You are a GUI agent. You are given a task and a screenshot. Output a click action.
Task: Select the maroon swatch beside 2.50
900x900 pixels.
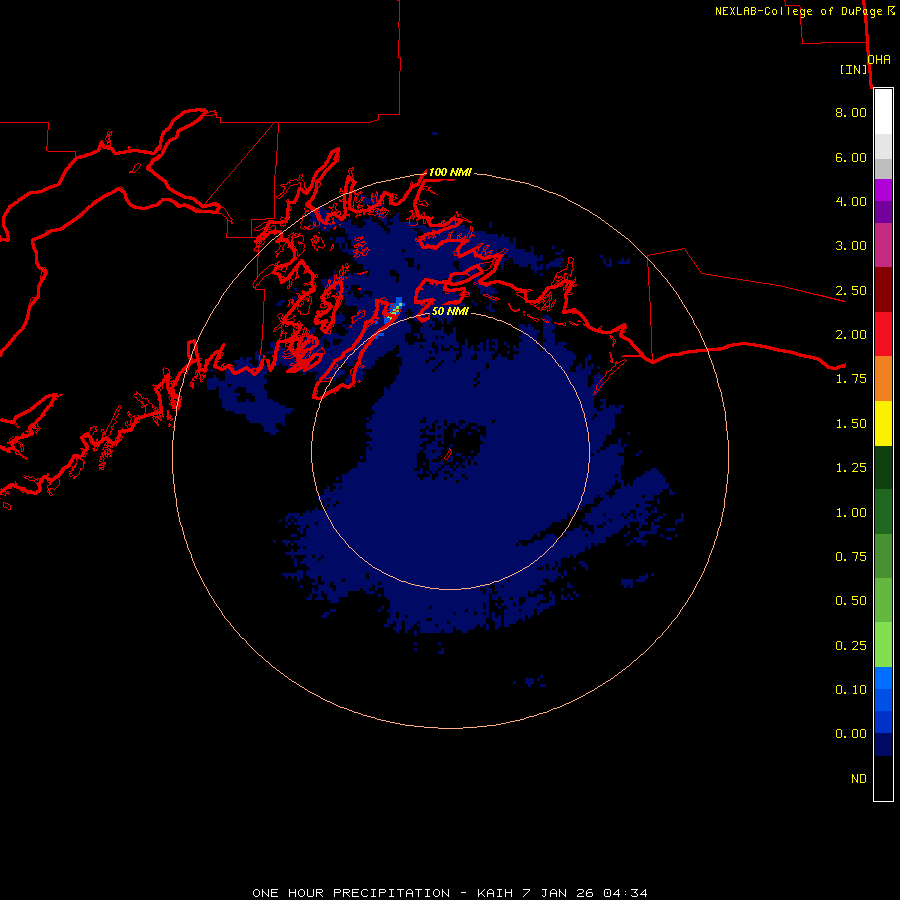pos(883,290)
